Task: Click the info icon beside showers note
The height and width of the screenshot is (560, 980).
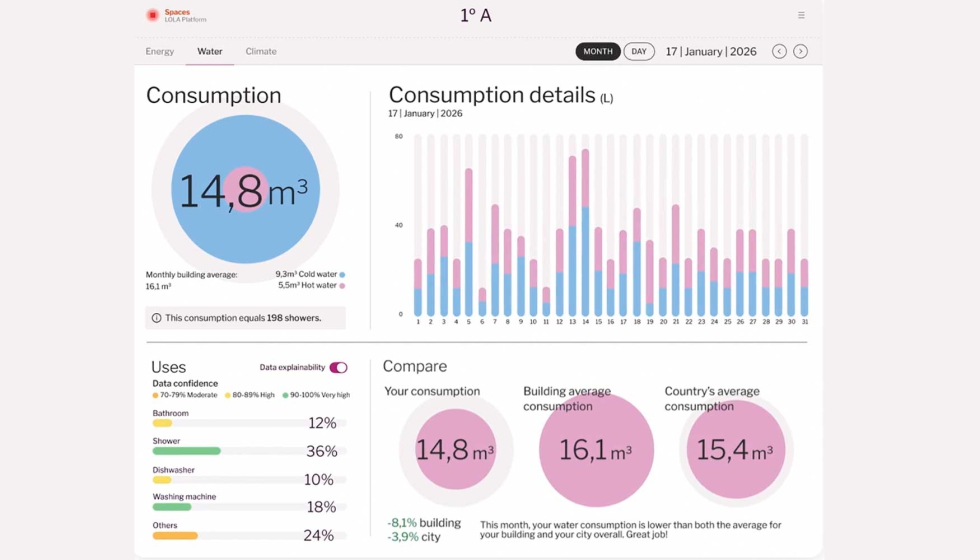Action: pos(156,318)
